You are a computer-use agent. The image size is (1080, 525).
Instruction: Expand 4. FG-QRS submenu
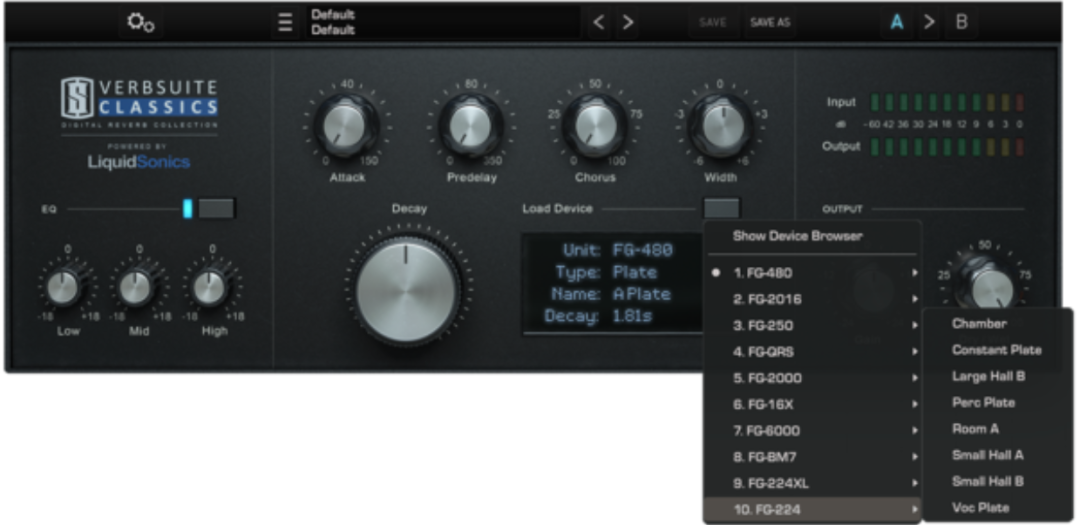(x=811, y=352)
